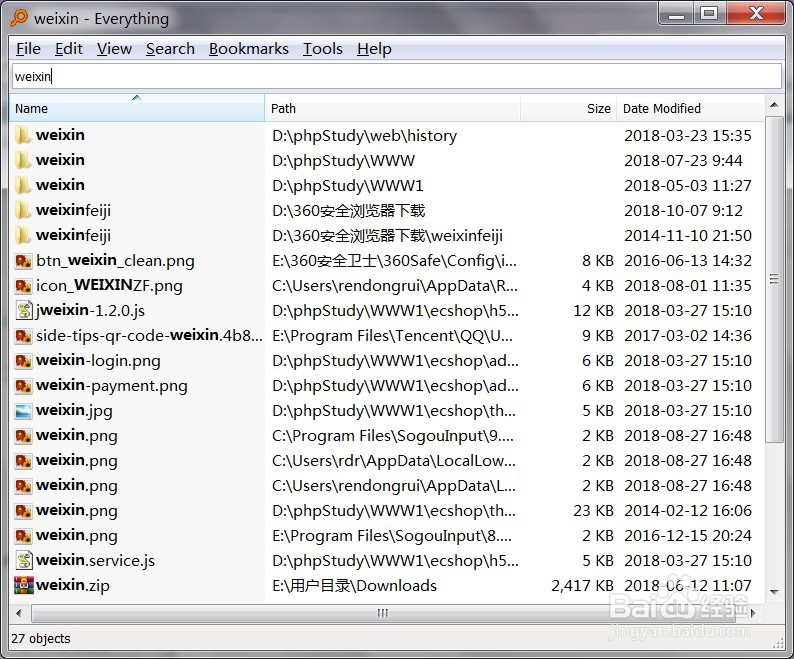Click the vertical scrollbar down arrow
This screenshot has width=794, height=659.
tap(774, 592)
